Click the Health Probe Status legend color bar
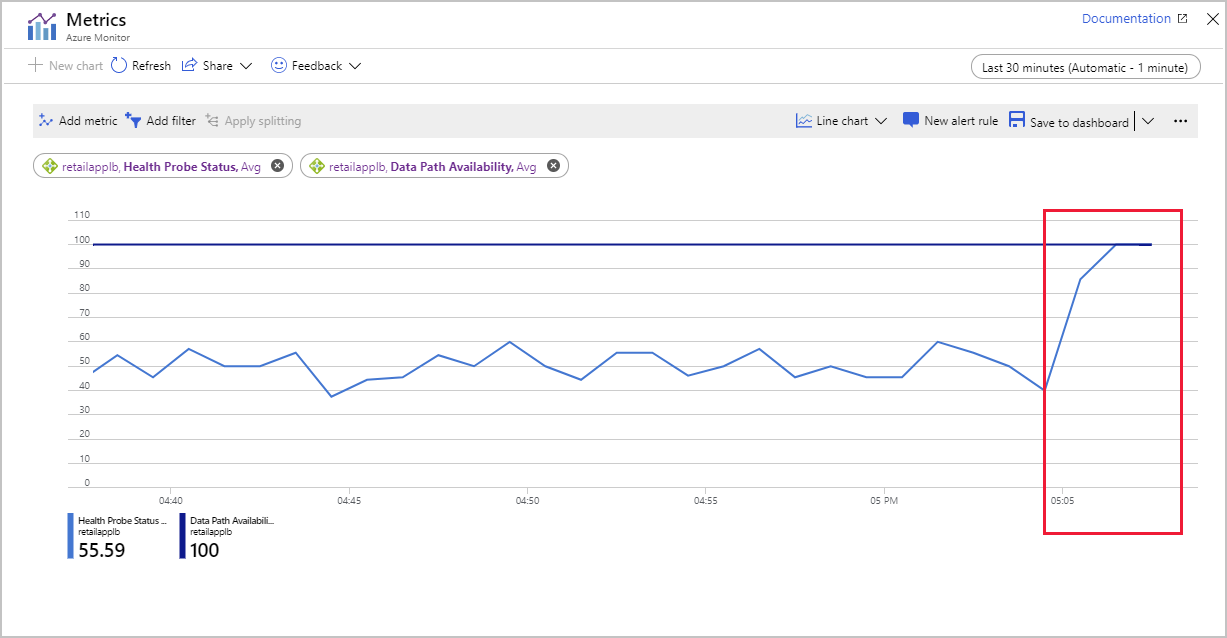This screenshot has width=1227, height=638. click(x=70, y=535)
